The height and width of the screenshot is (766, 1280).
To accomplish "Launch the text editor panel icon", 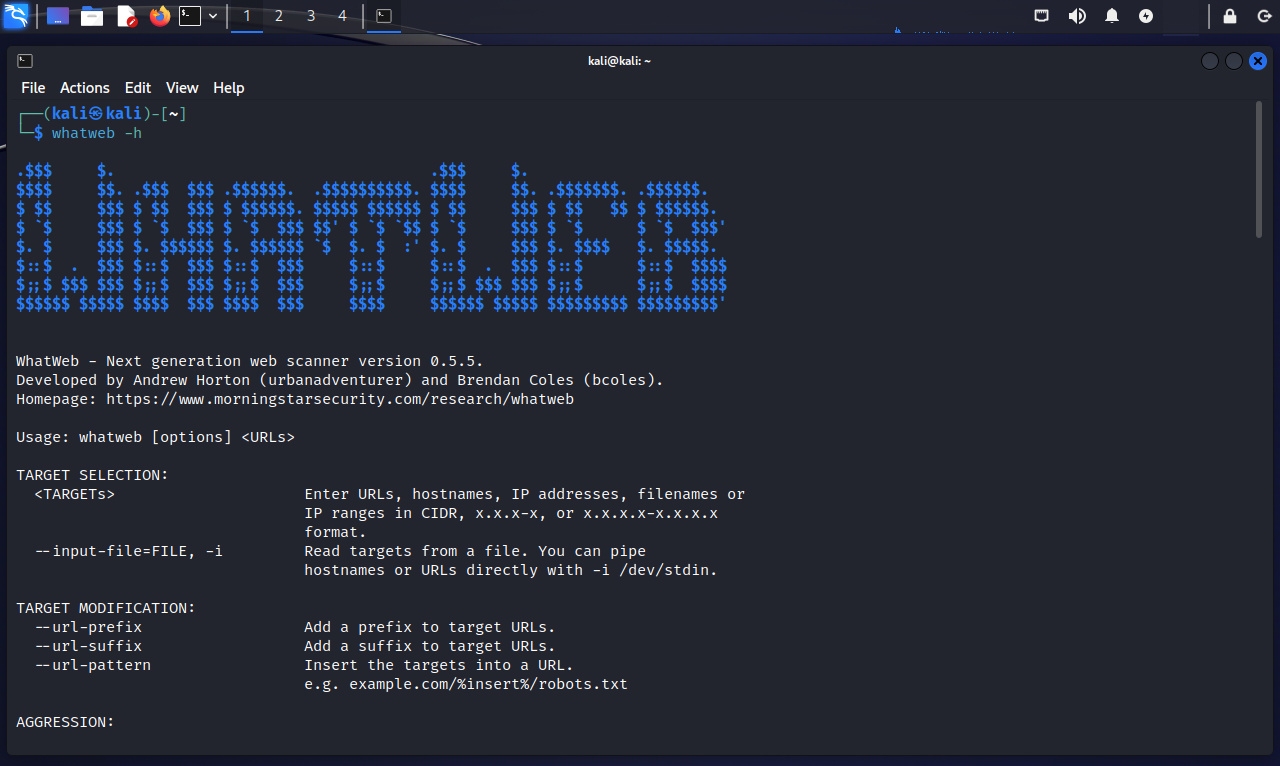I will click(126, 16).
